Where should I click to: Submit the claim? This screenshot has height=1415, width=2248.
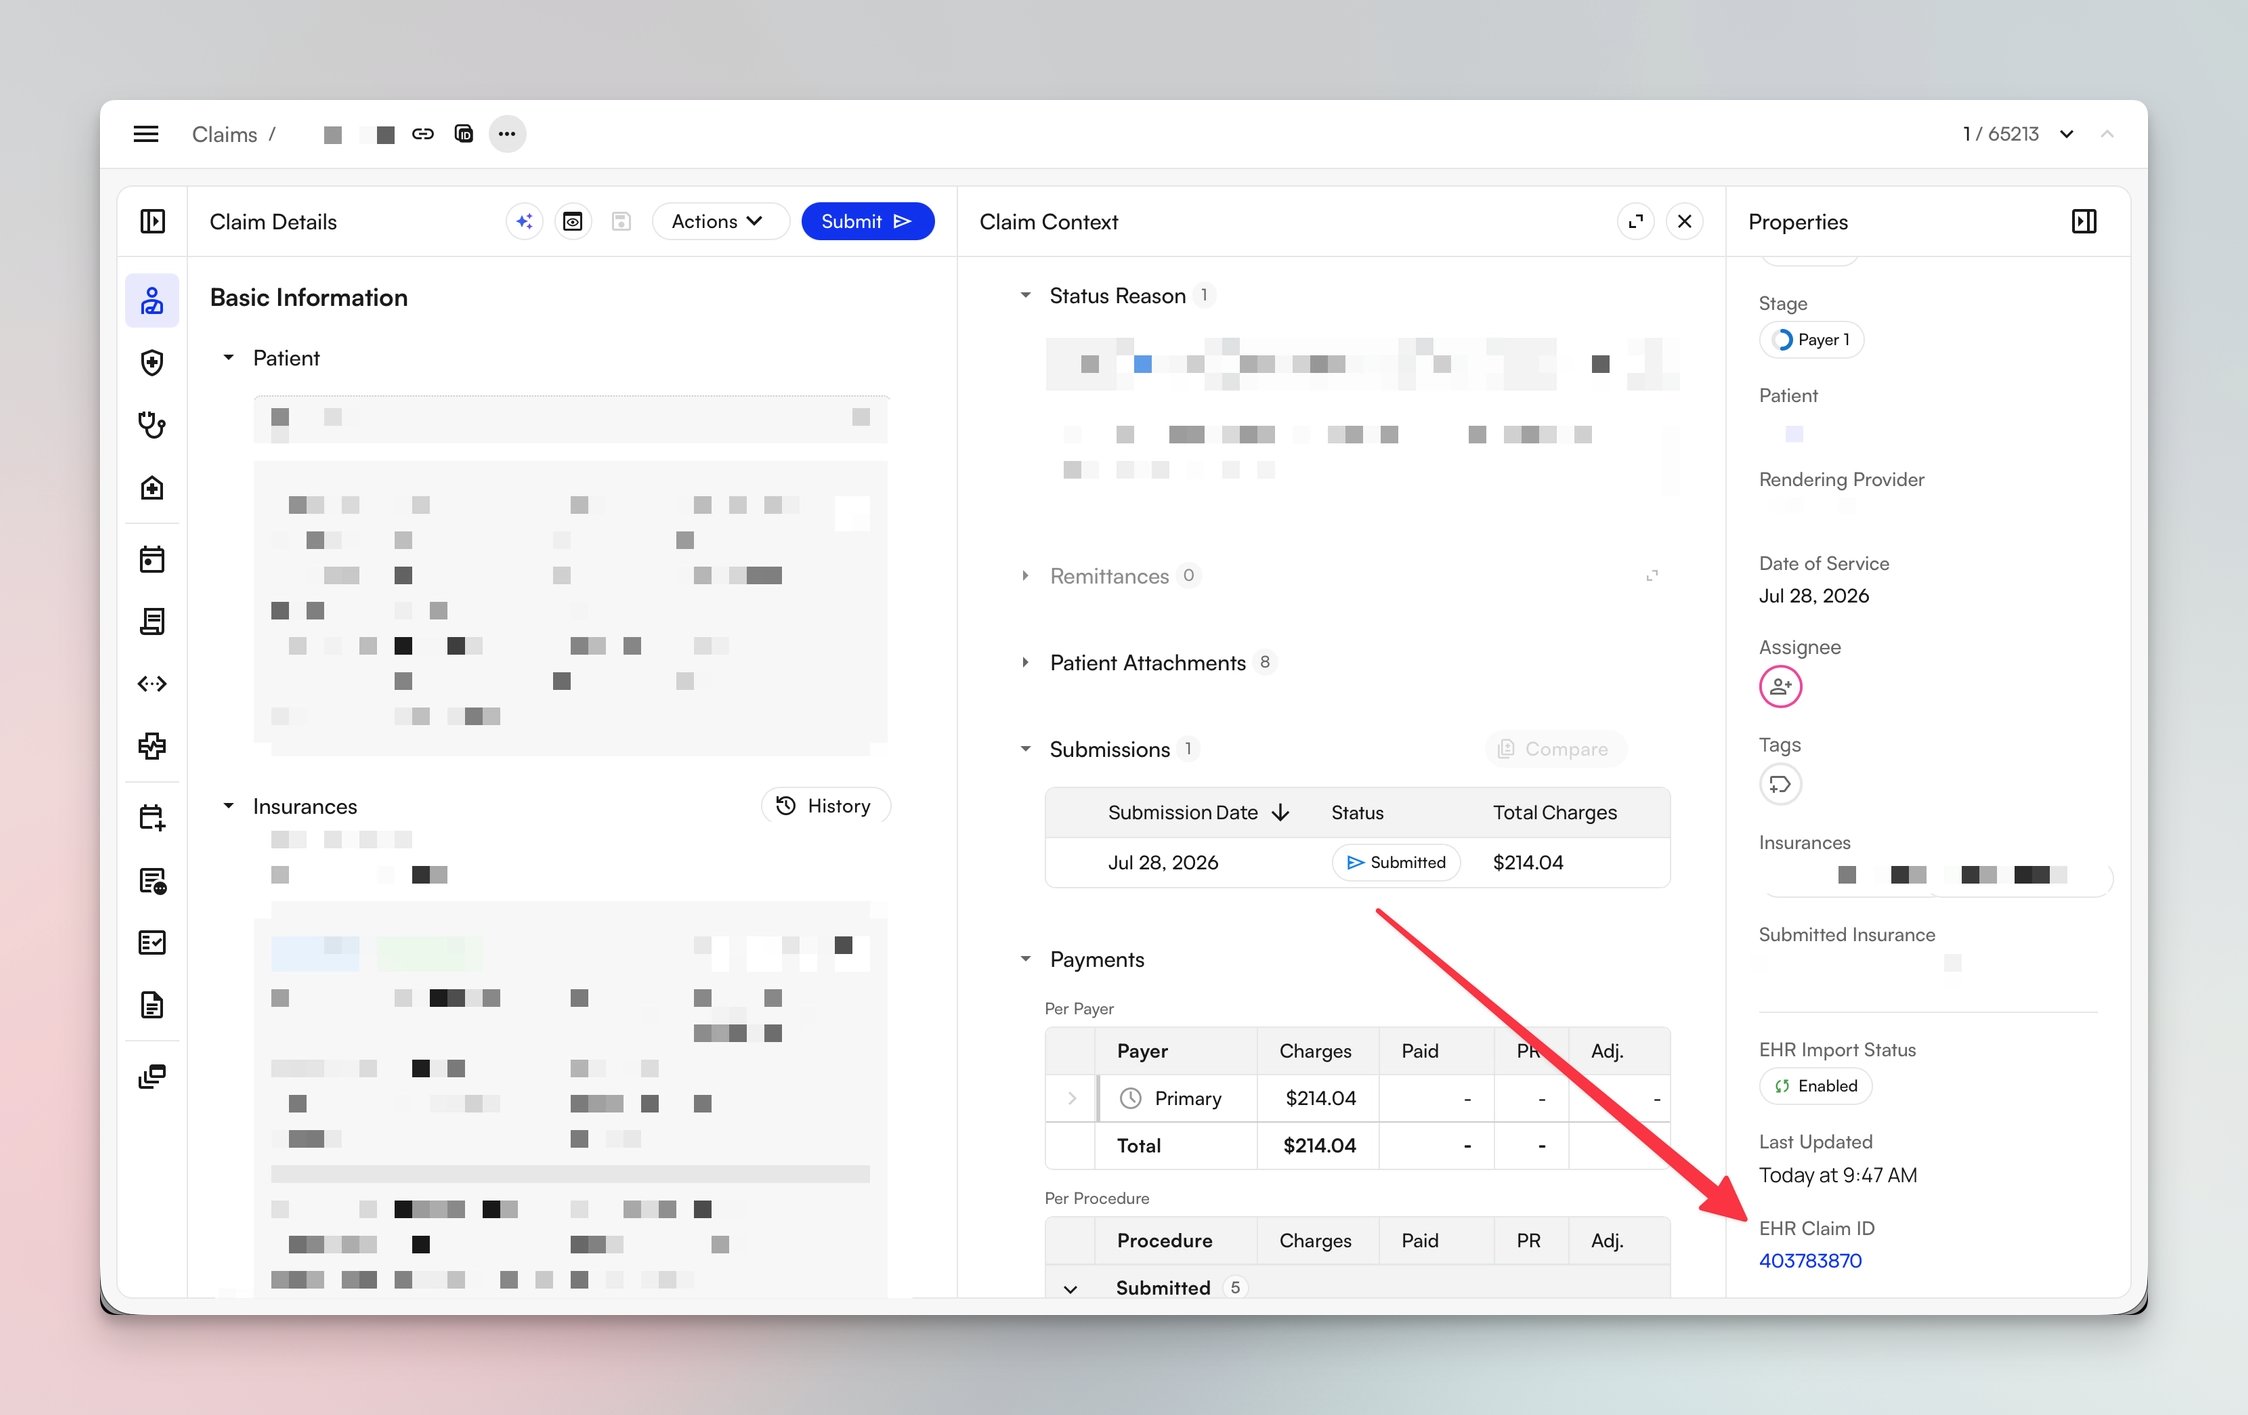[x=867, y=221]
